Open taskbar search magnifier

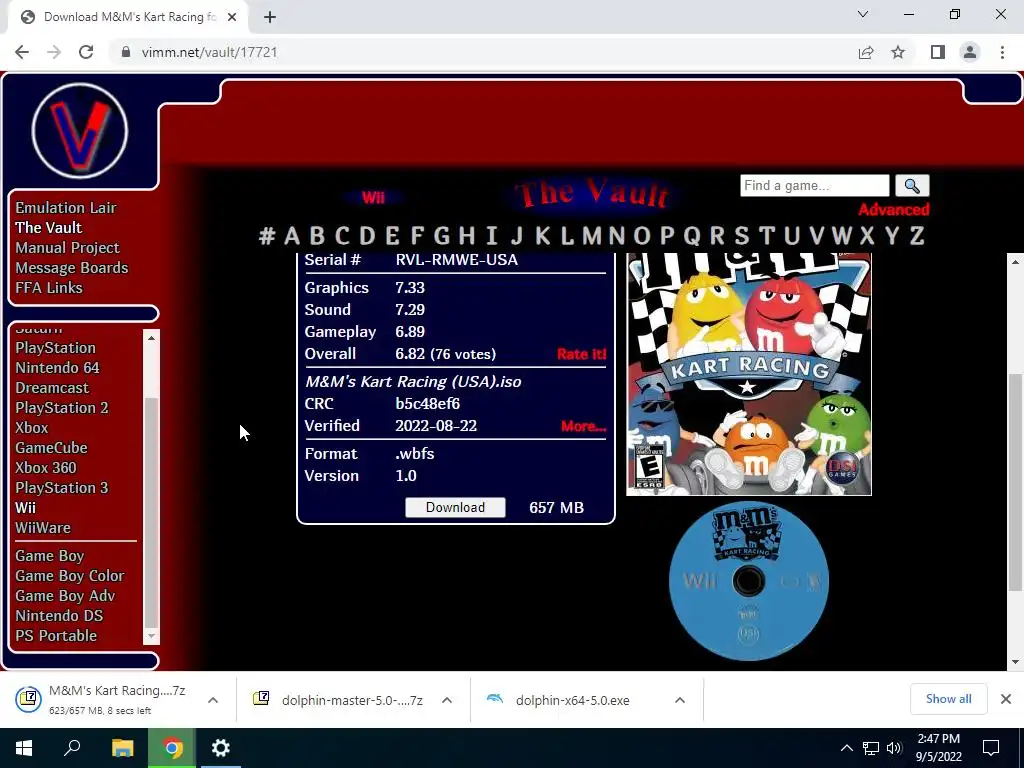click(x=72, y=748)
